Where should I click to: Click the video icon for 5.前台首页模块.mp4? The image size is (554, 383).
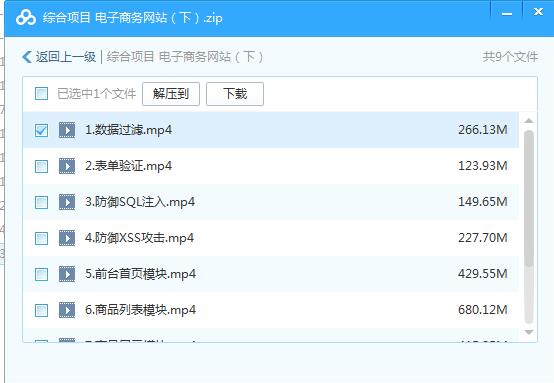67,274
